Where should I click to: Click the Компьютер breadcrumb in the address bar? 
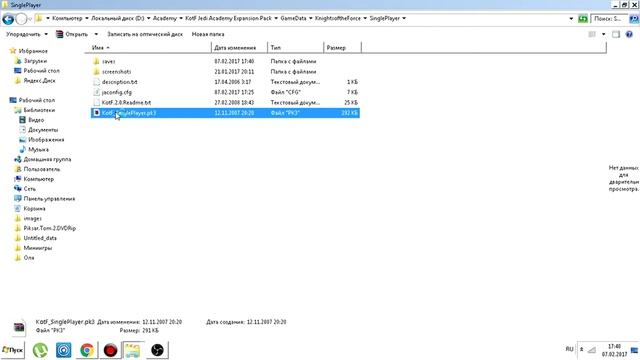click(67, 18)
